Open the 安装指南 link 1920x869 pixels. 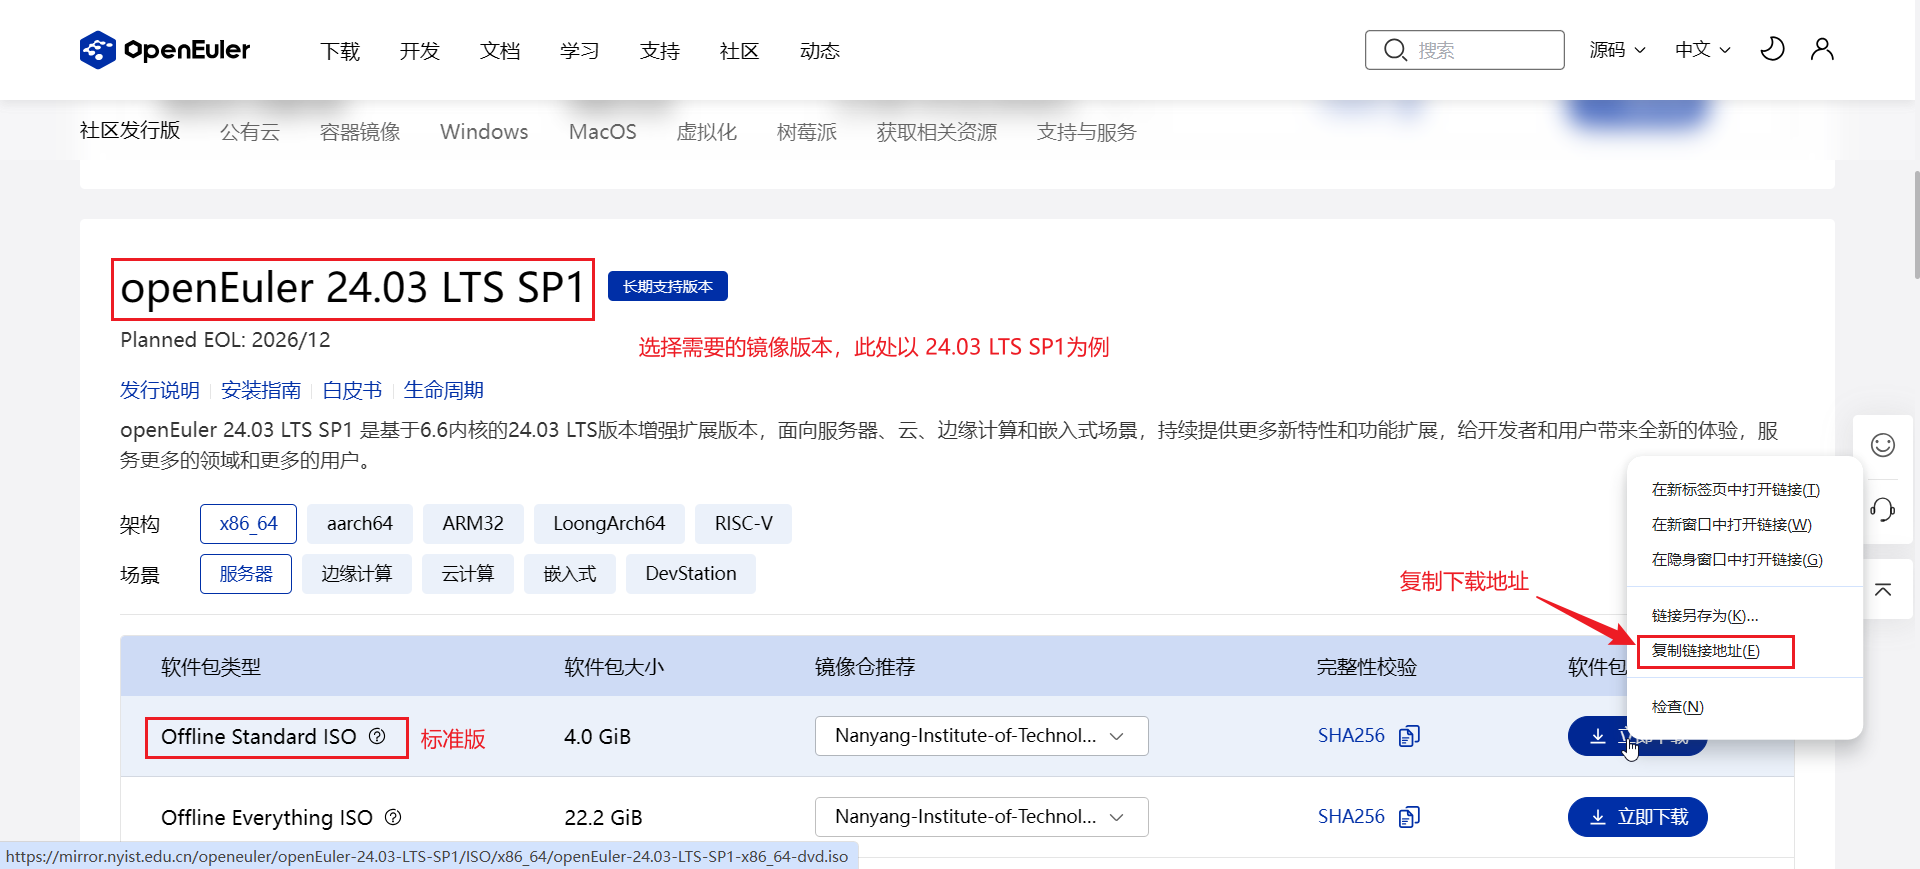[x=261, y=390]
